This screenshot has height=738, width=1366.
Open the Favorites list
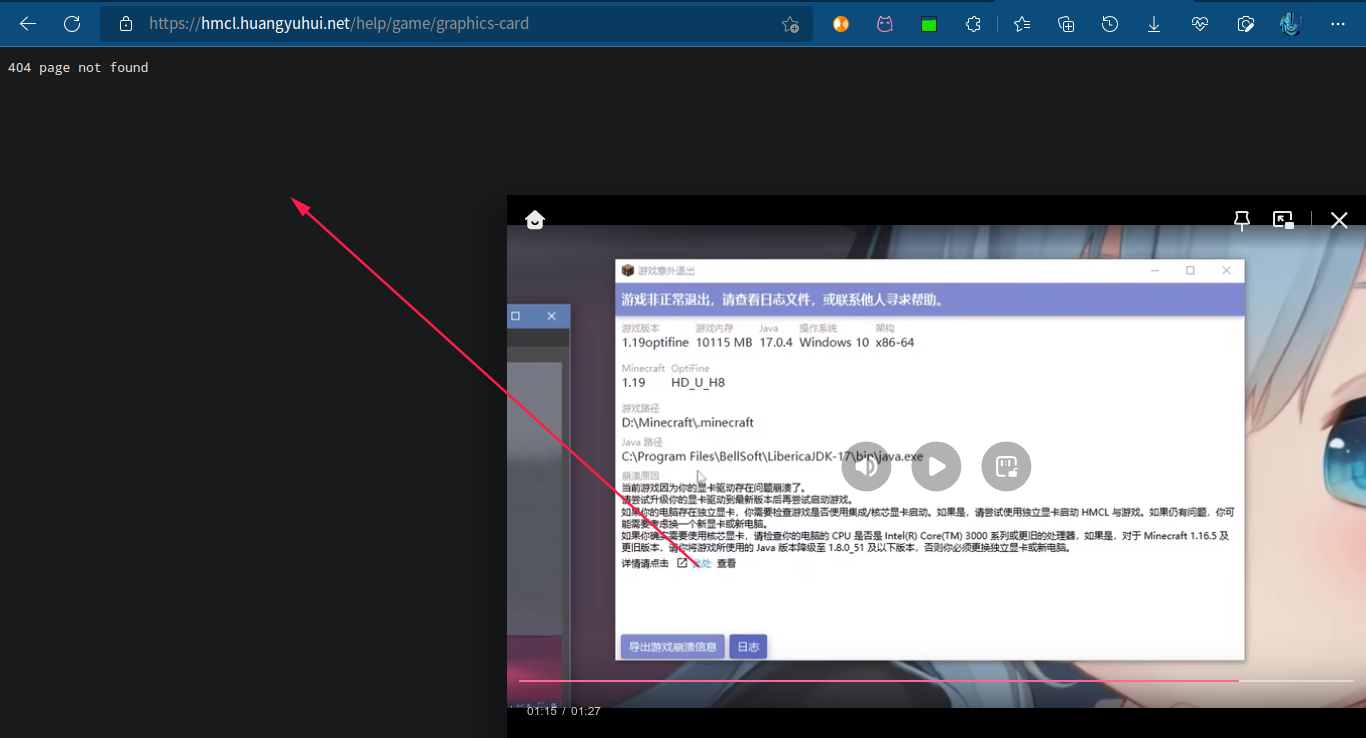click(1022, 24)
